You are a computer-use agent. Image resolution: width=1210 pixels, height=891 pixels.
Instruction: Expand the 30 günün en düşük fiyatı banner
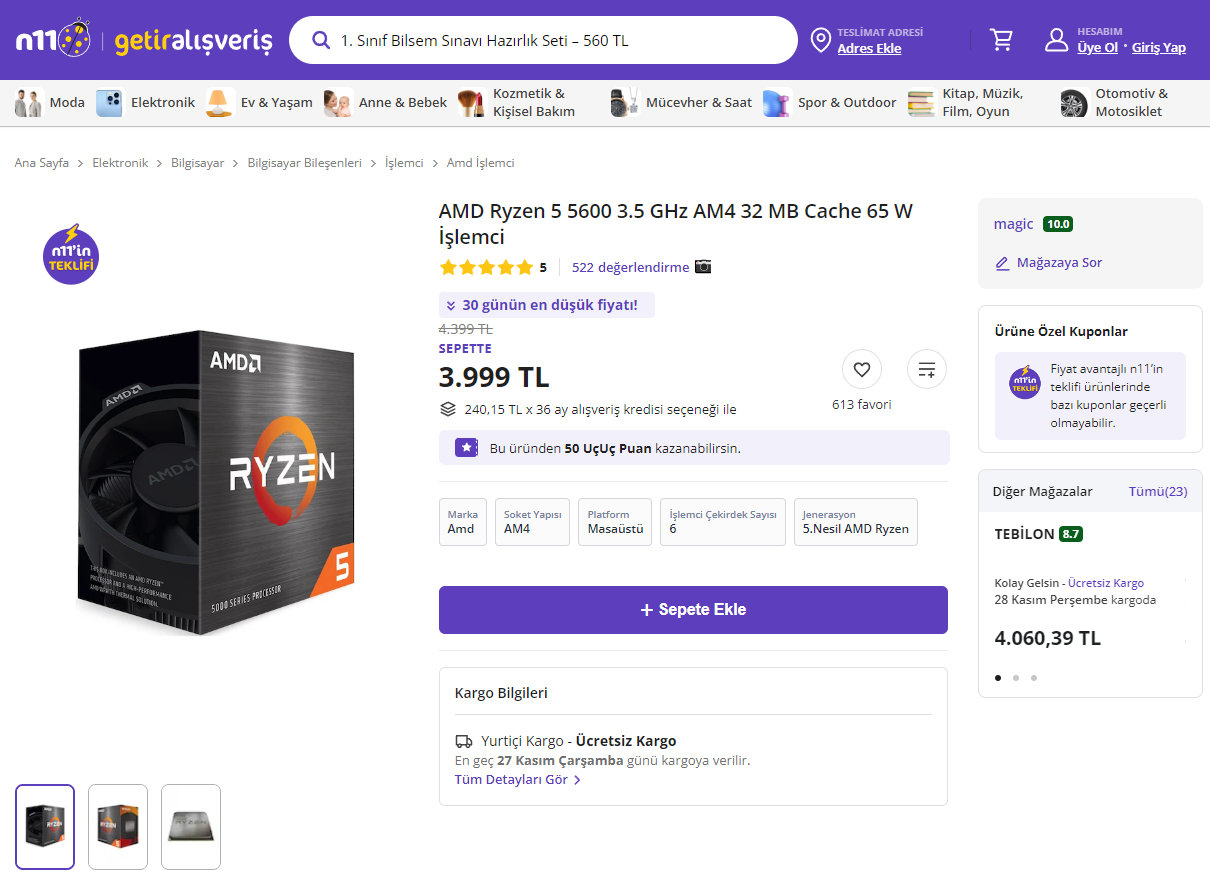click(547, 305)
